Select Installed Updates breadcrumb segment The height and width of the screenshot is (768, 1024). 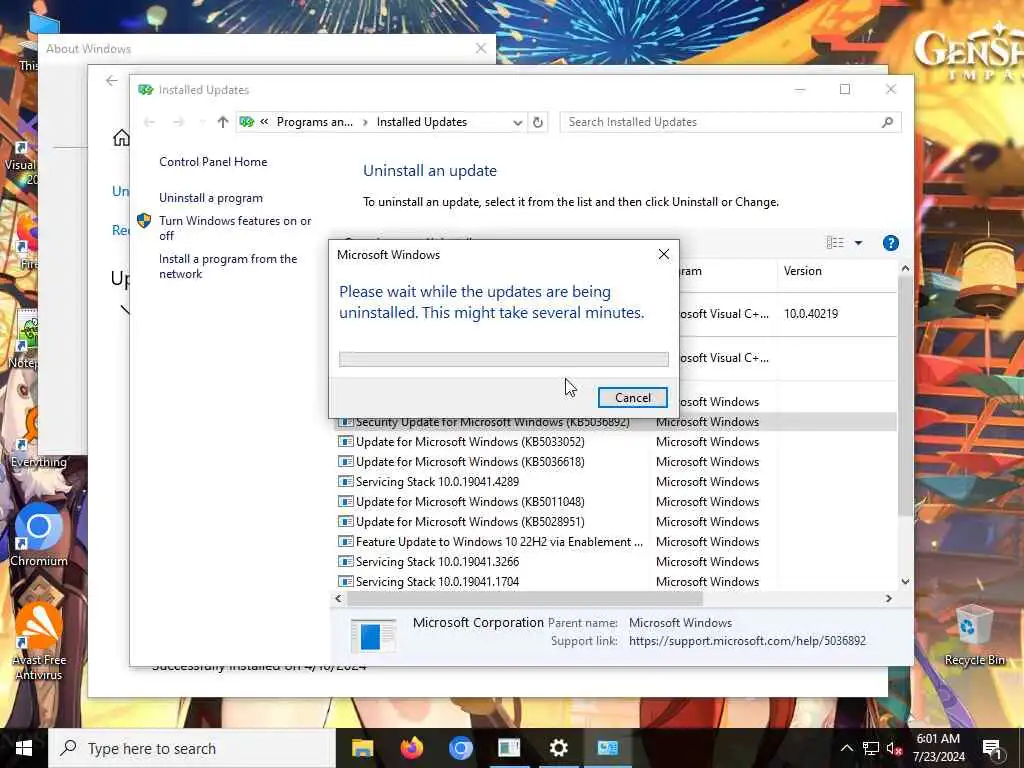click(422, 122)
